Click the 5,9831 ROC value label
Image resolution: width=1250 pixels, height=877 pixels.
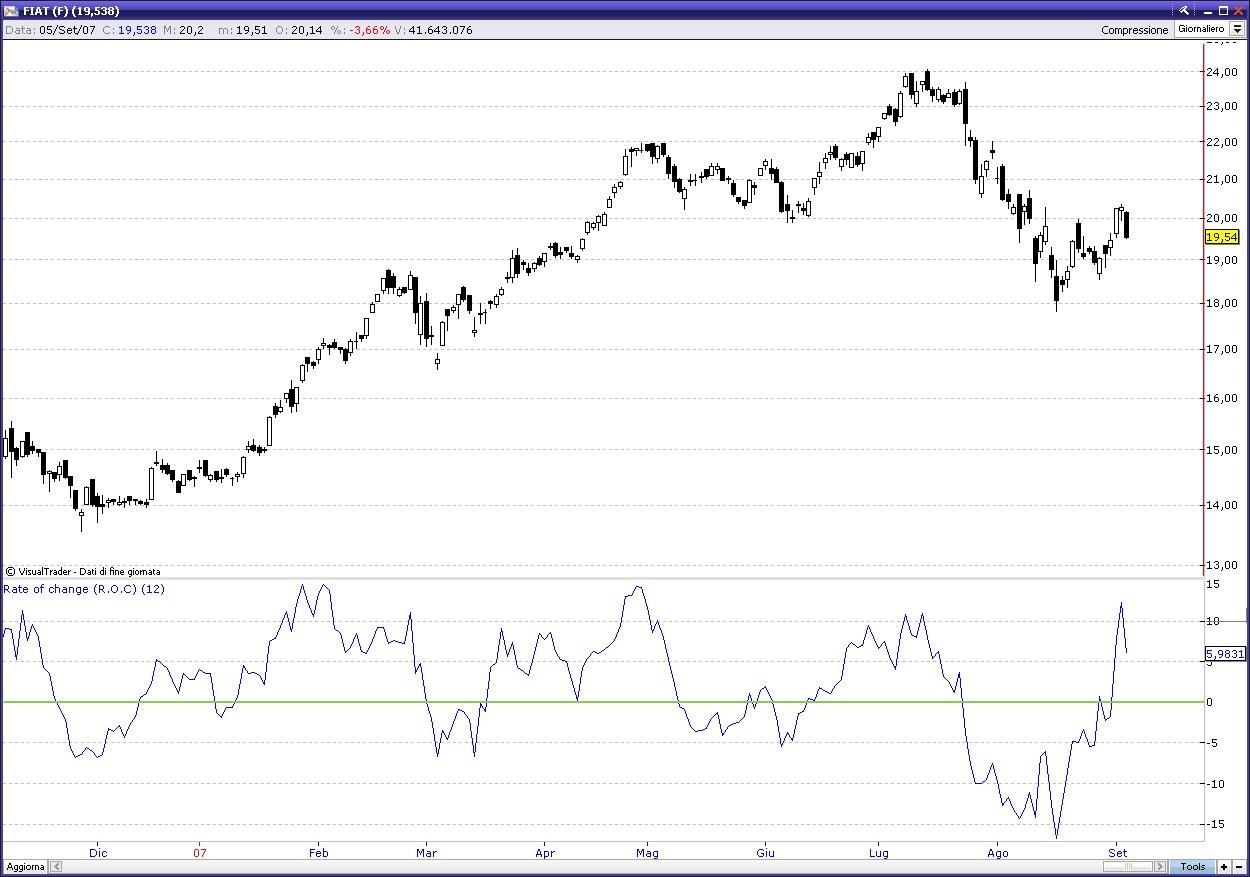click(x=1225, y=655)
